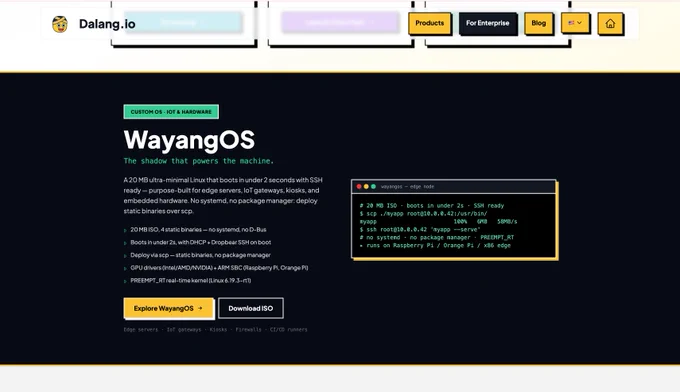Image resolution: width=680 pixels, height=392 pixels.
Task: Open the Blog page
Action: [x=539, y=23]
